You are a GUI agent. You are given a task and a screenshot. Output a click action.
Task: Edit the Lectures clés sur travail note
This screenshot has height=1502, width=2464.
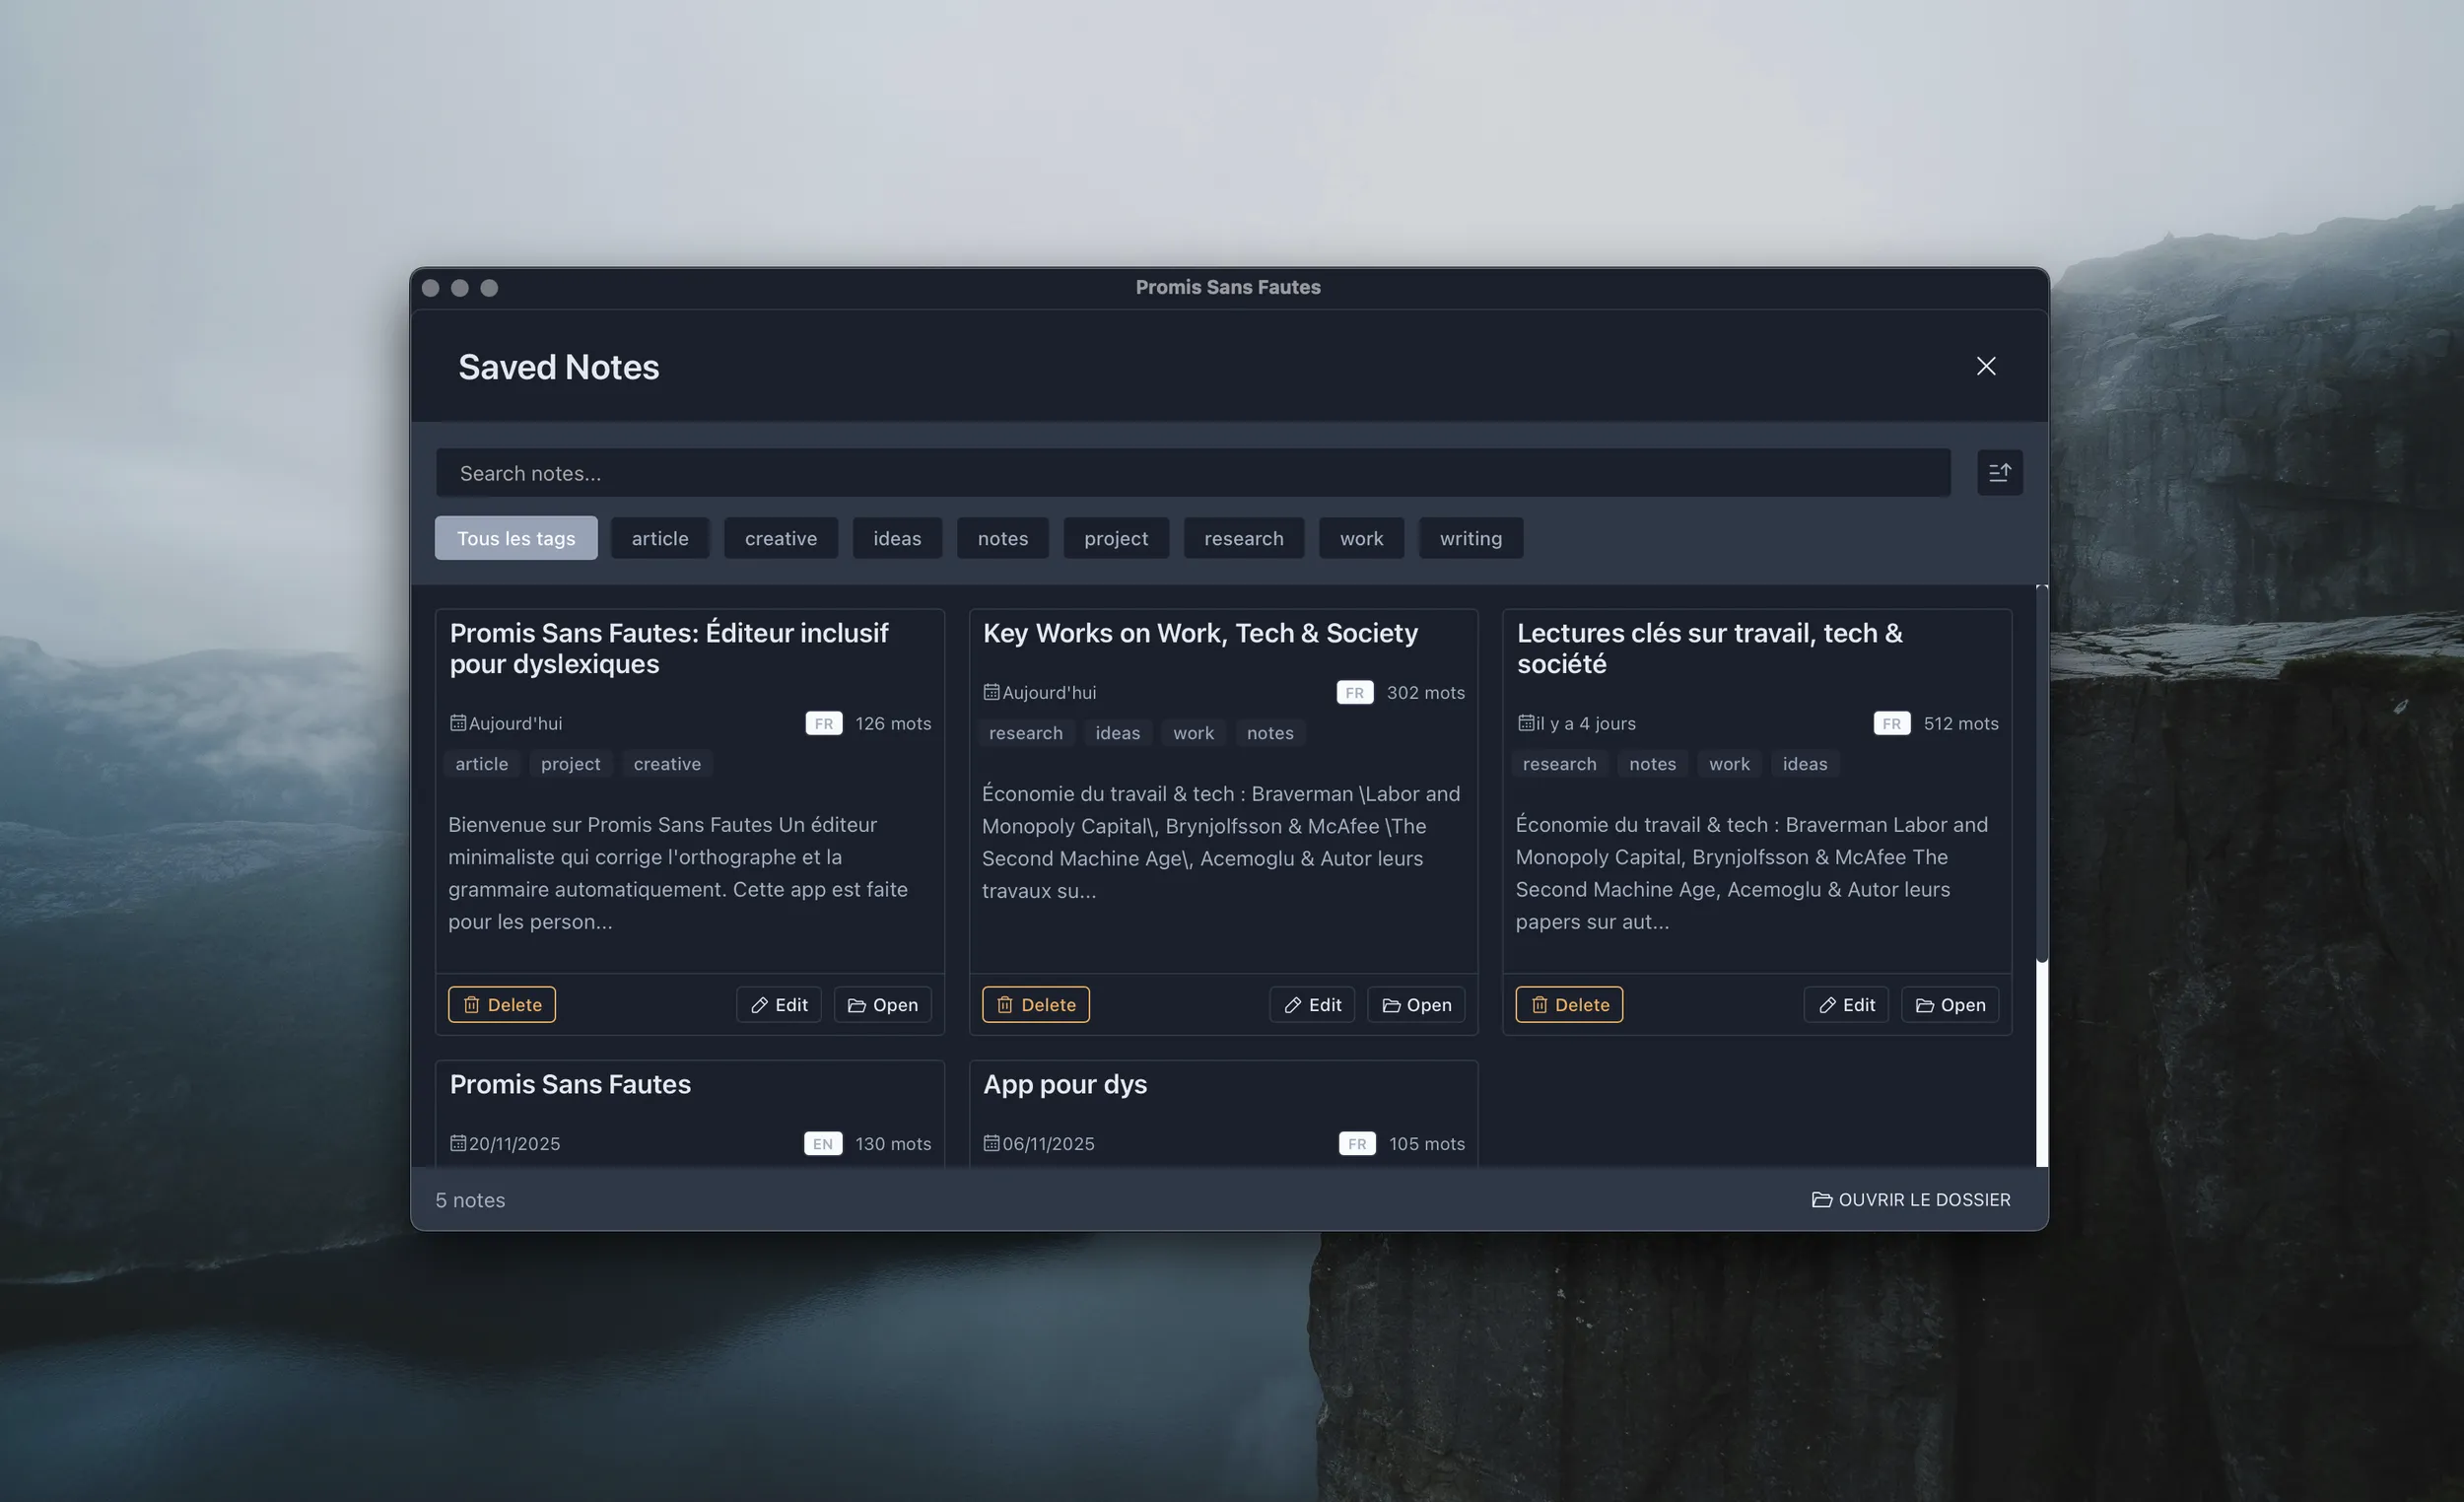click(1845, 1004)
